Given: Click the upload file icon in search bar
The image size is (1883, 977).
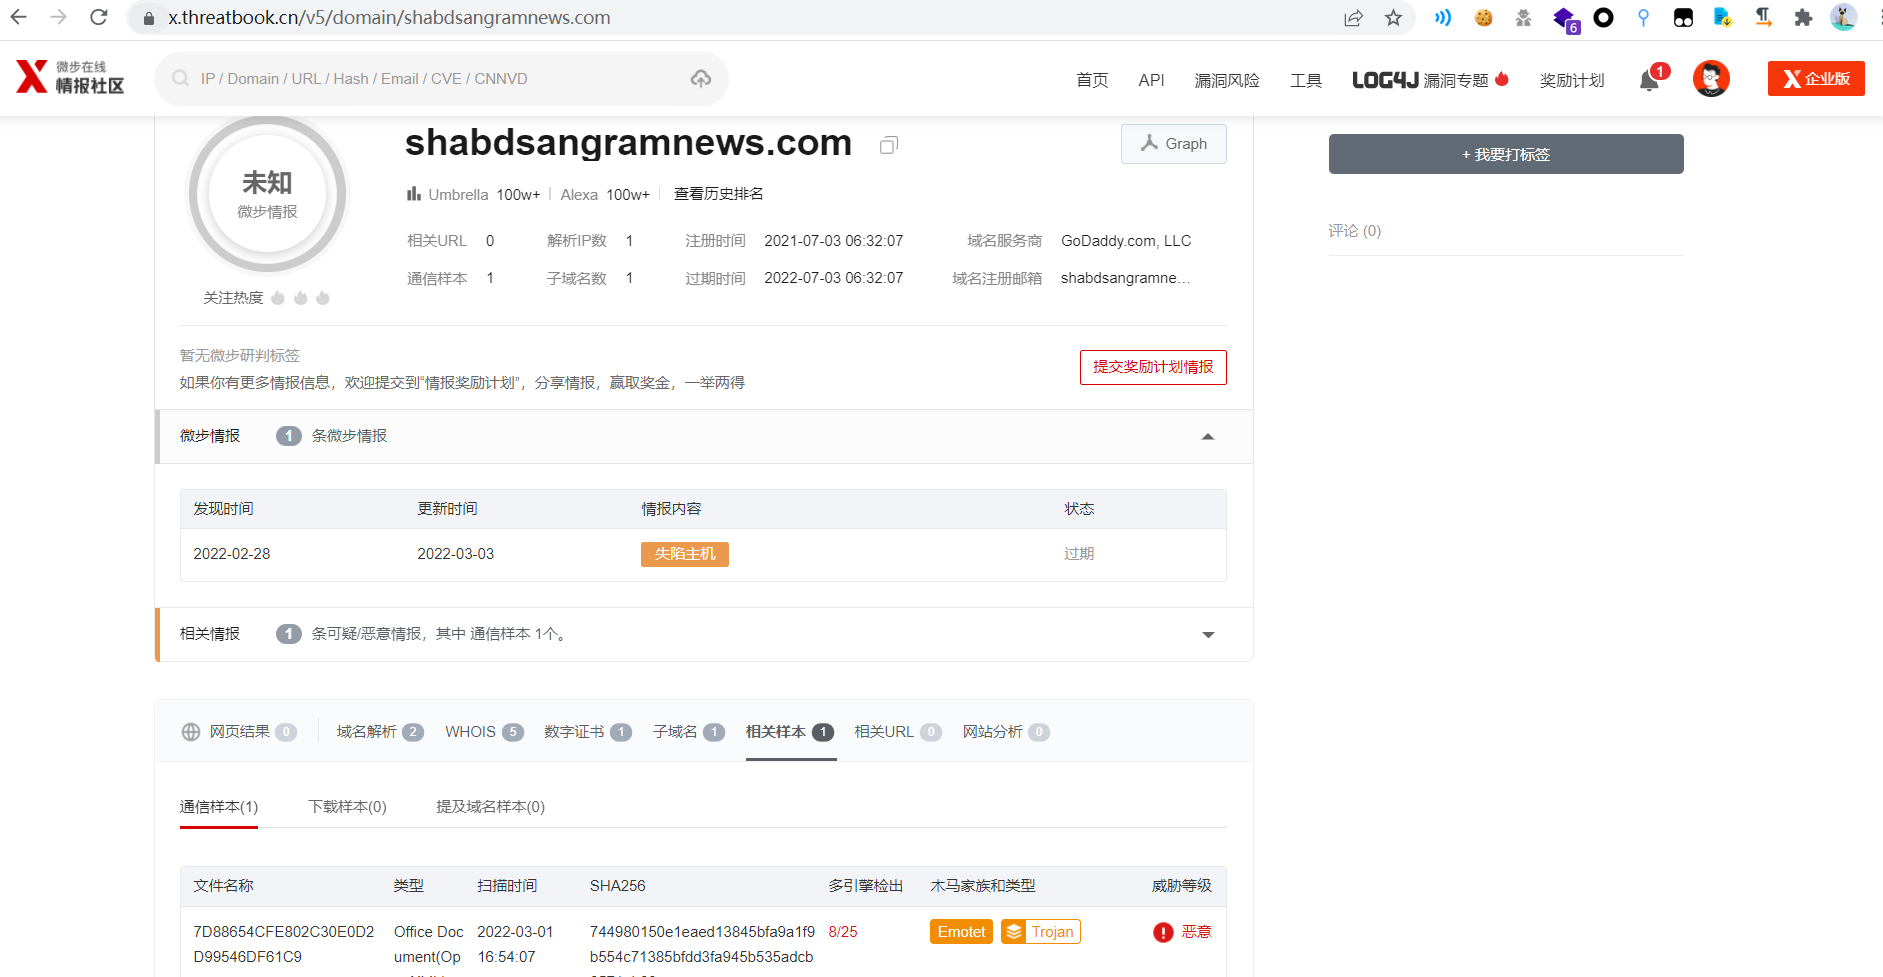Looking at the screenshot, I should (x=701, y=79).
